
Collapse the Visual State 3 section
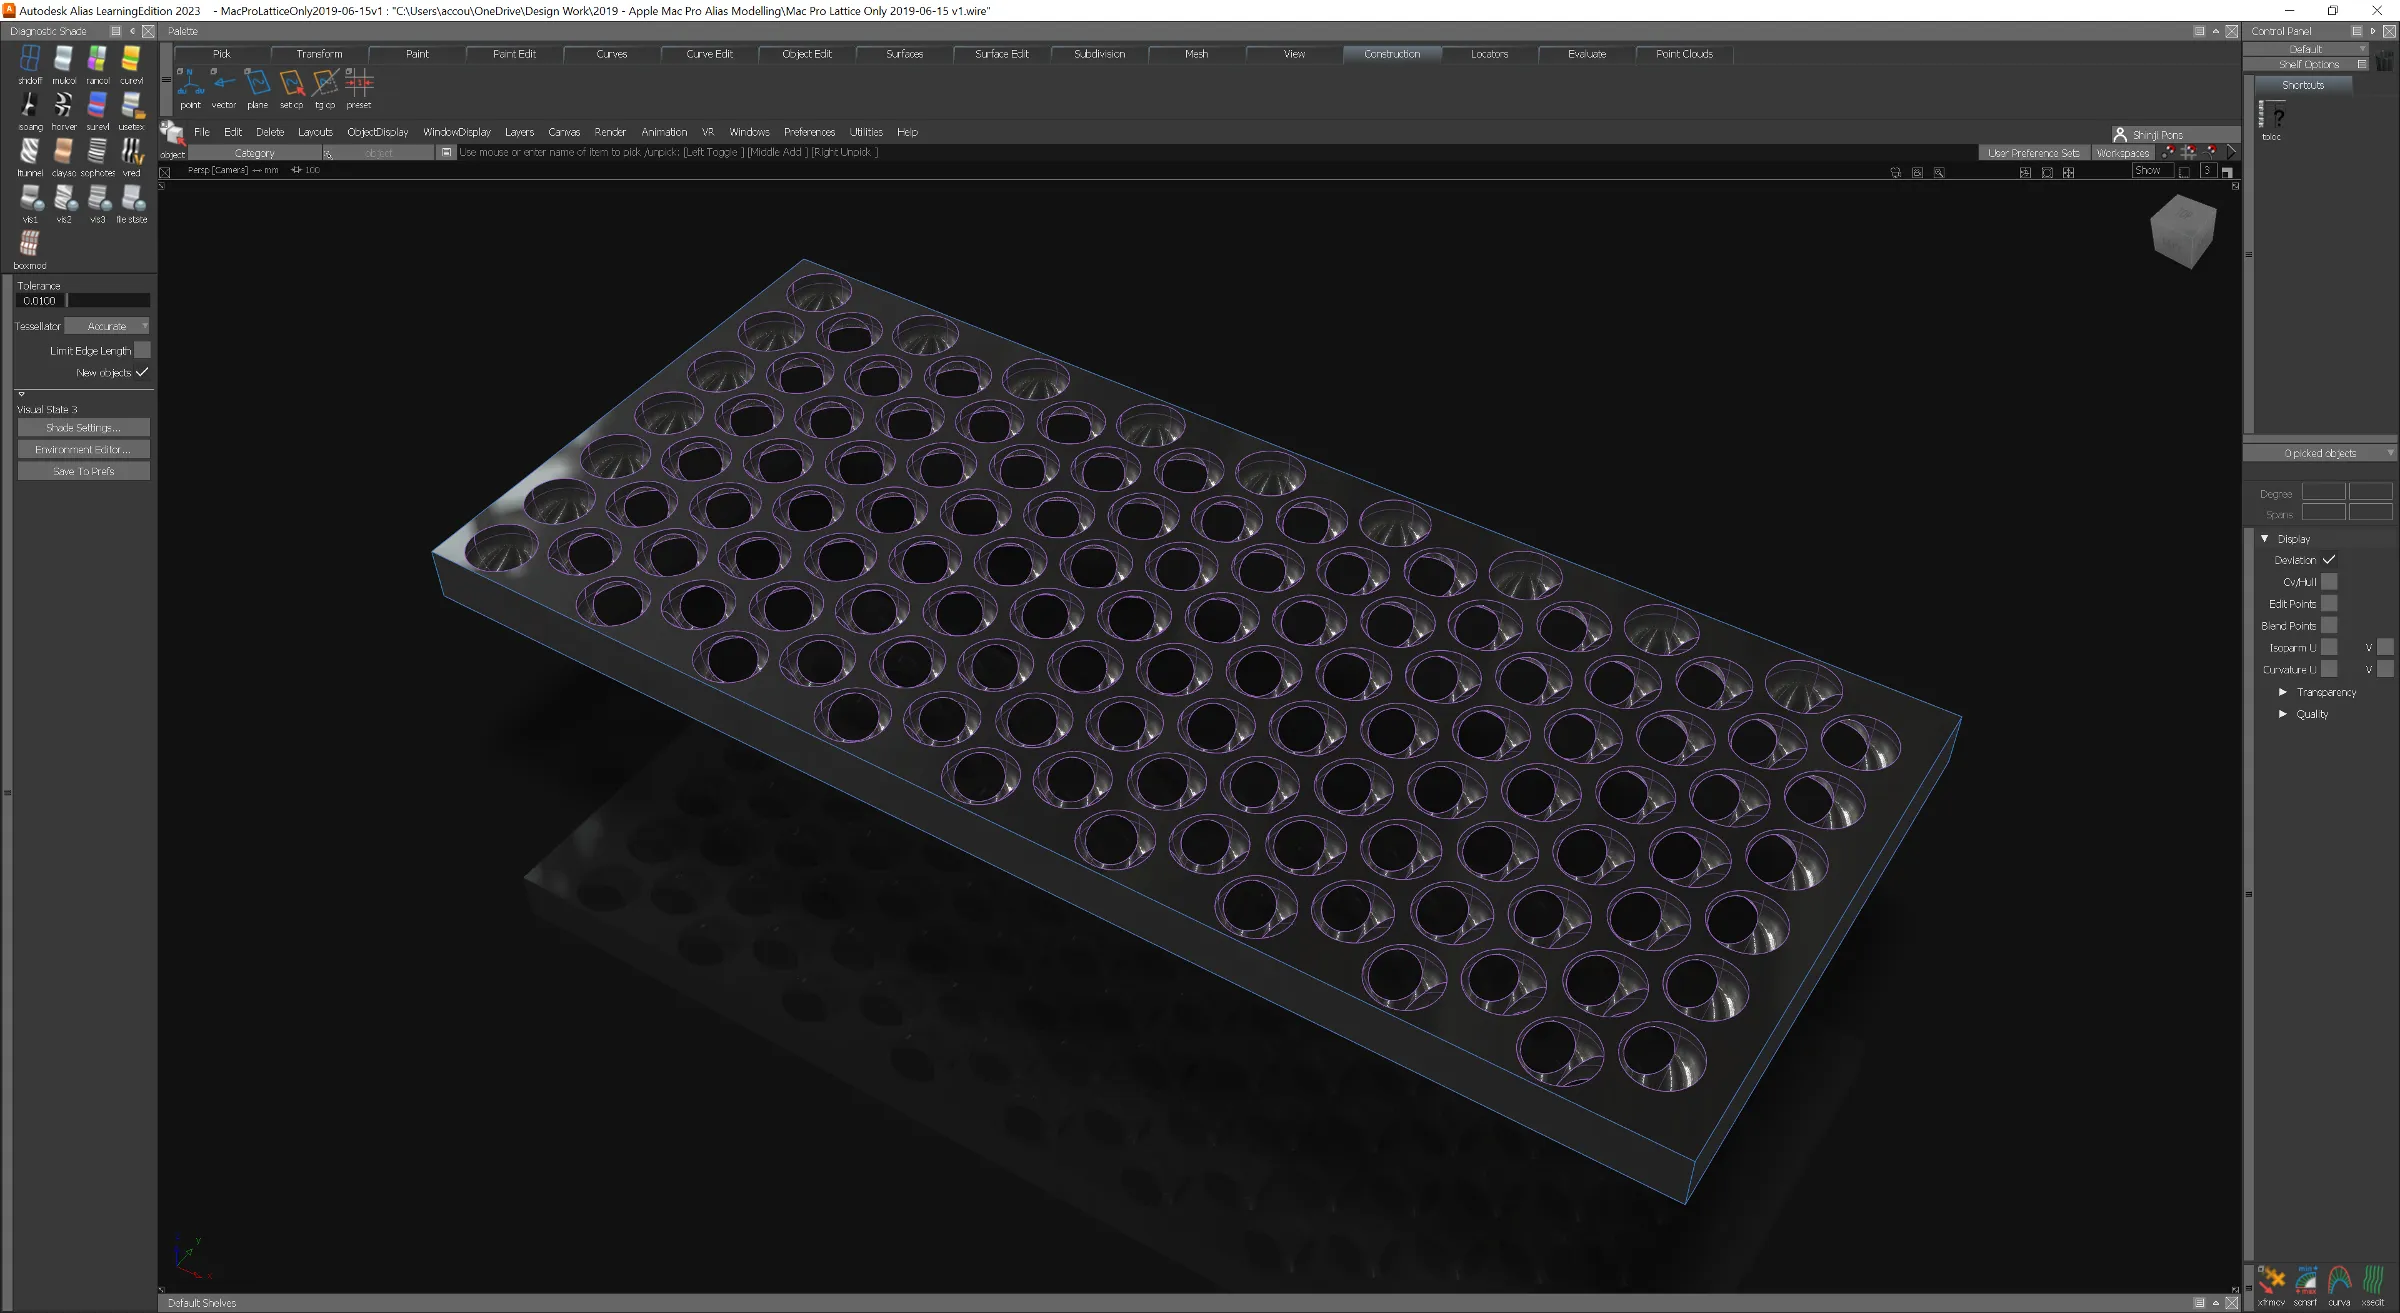21,394
